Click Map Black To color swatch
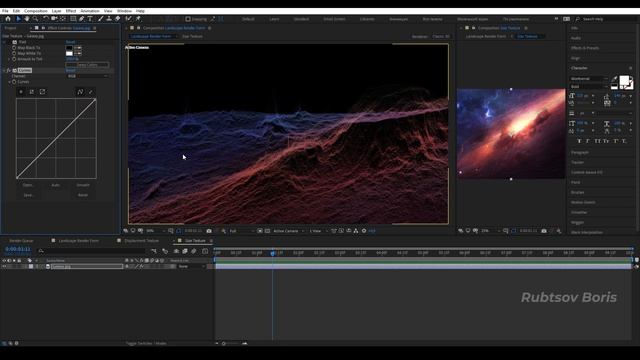640x360 pixels. coord(69,48)
